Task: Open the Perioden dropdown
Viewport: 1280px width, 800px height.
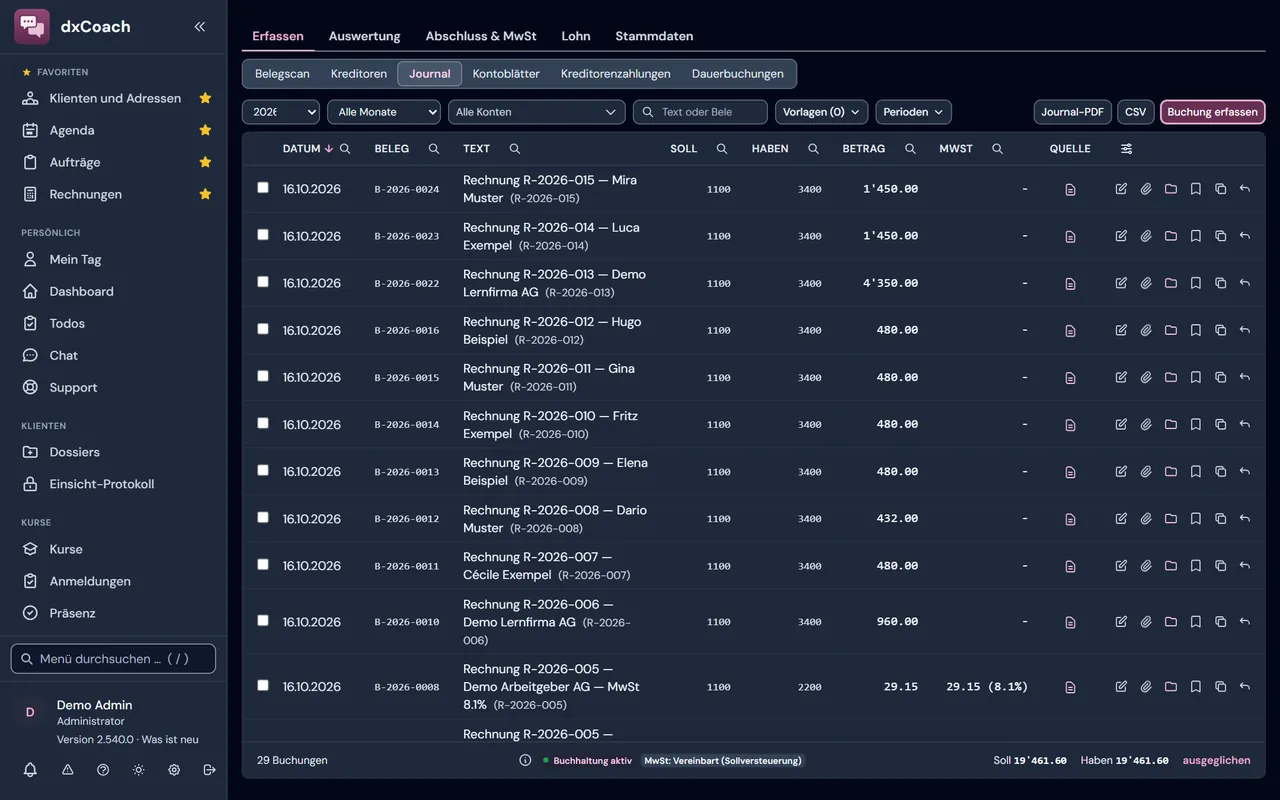Action: [913, 112]
